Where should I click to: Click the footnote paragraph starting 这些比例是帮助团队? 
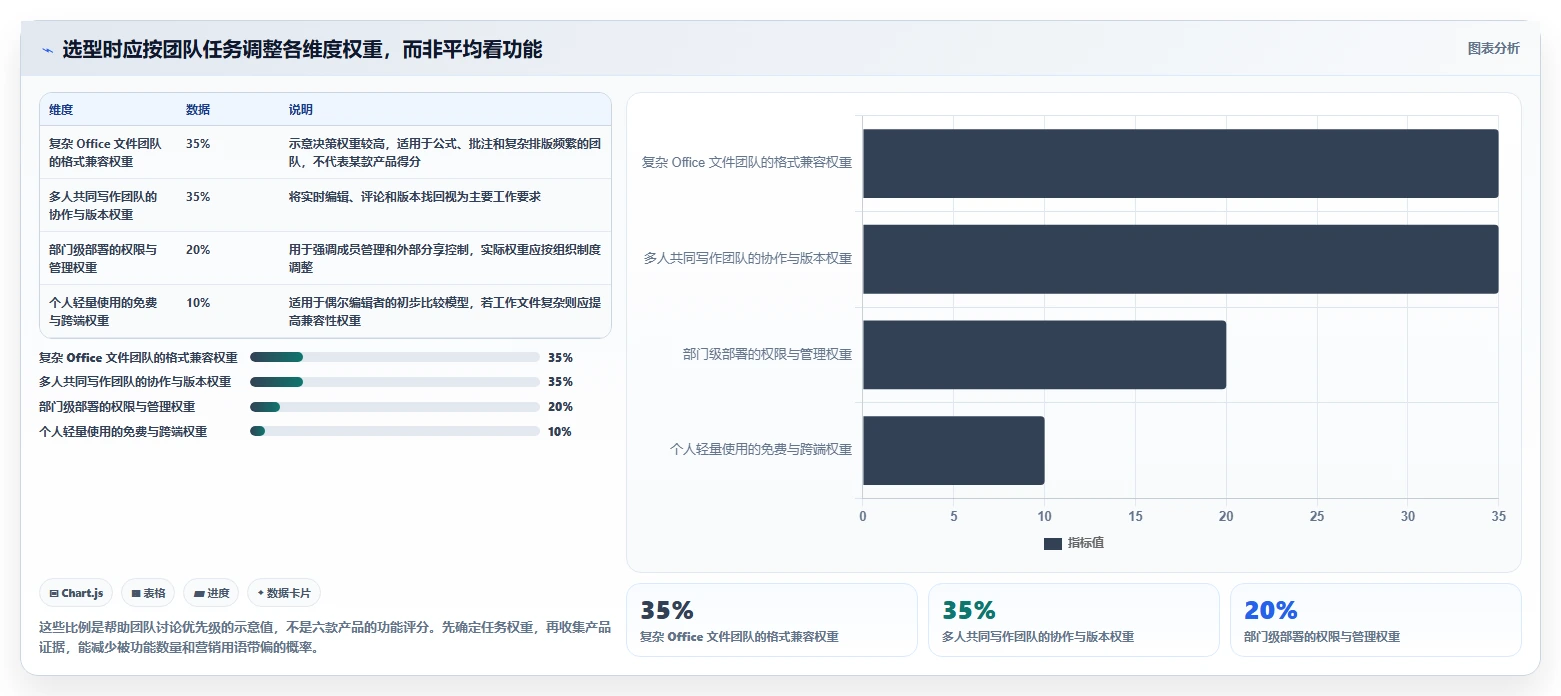coord(325,637)
